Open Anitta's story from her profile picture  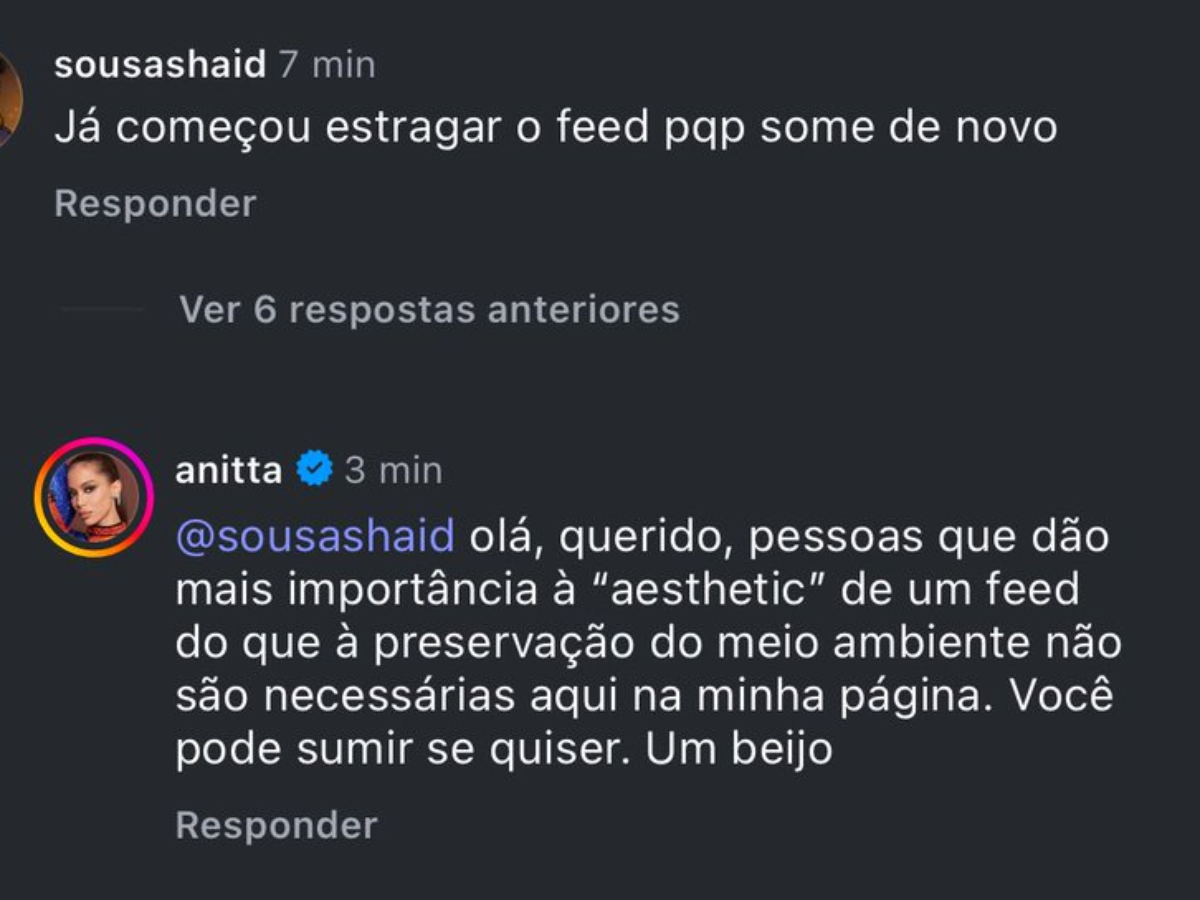(x=93, y=497)
